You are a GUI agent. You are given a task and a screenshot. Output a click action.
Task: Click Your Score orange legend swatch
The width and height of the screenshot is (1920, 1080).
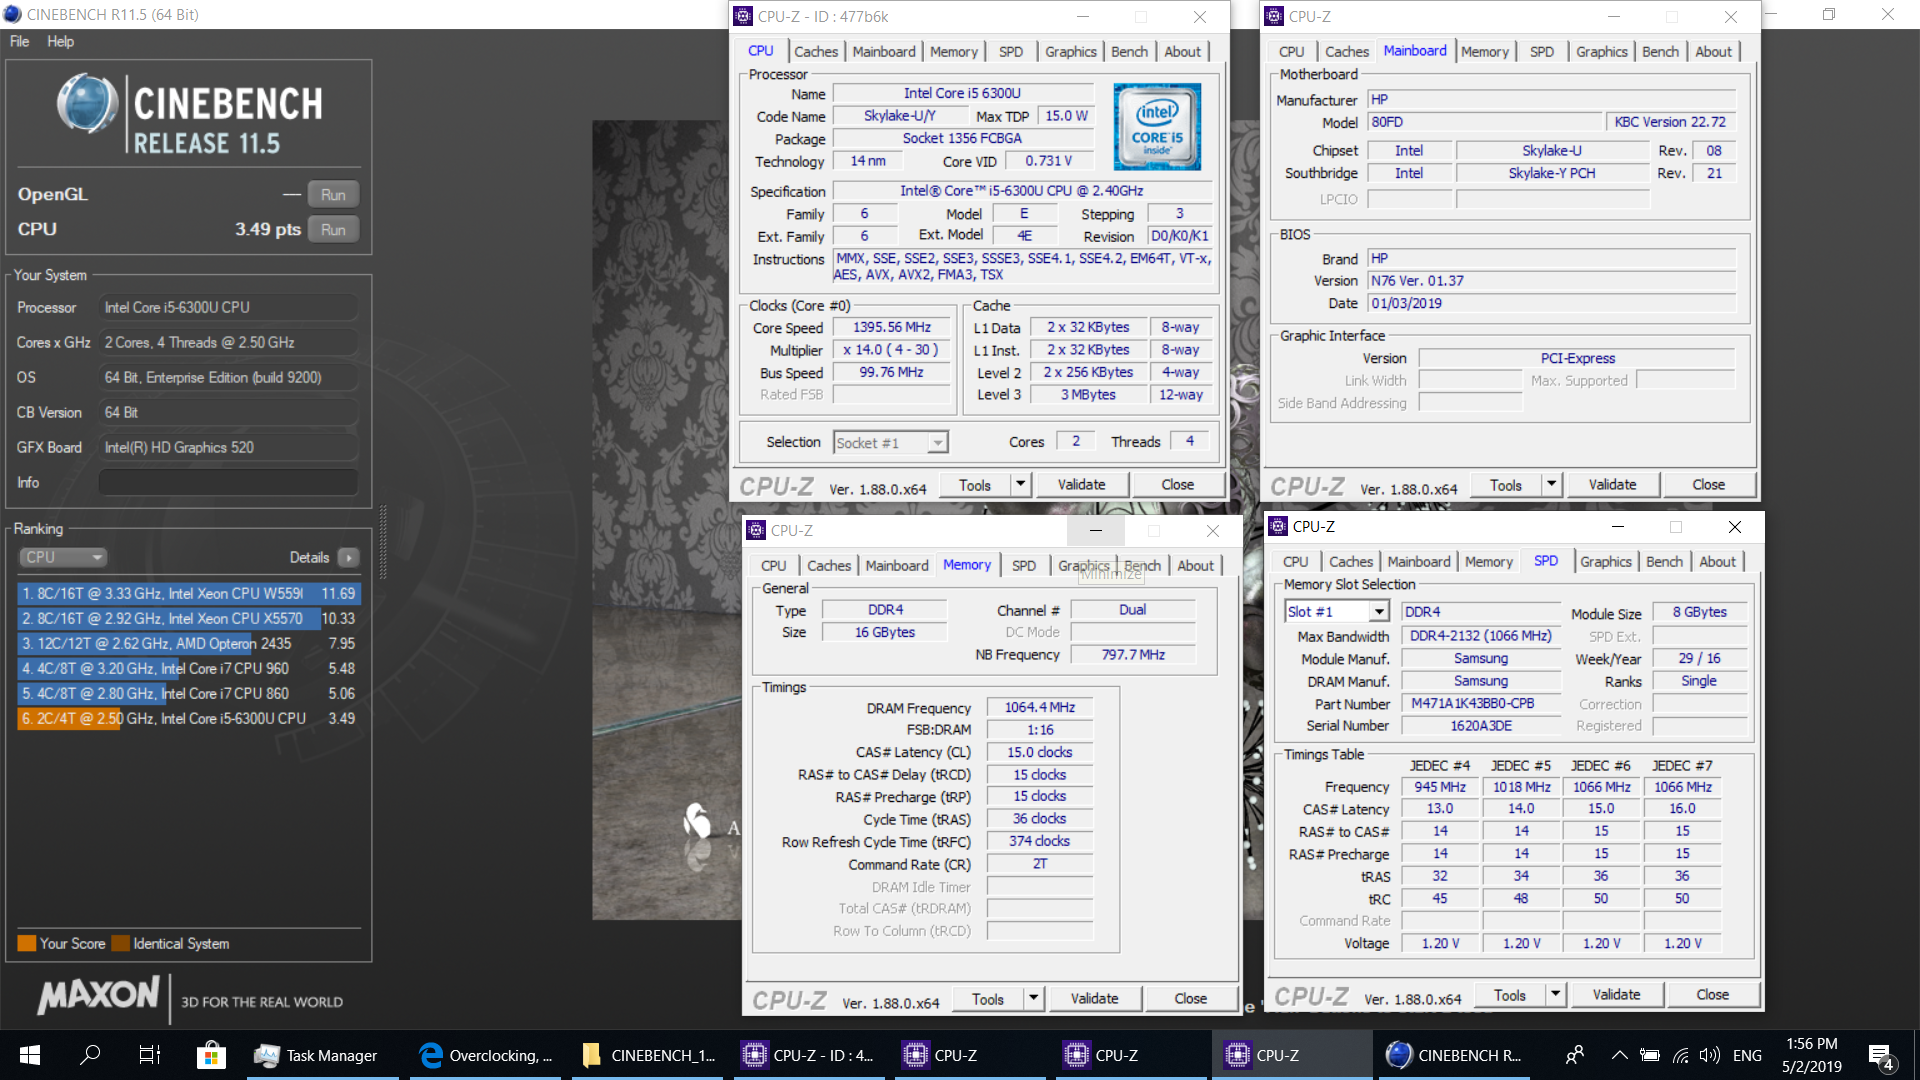click(x=27, y=943)
